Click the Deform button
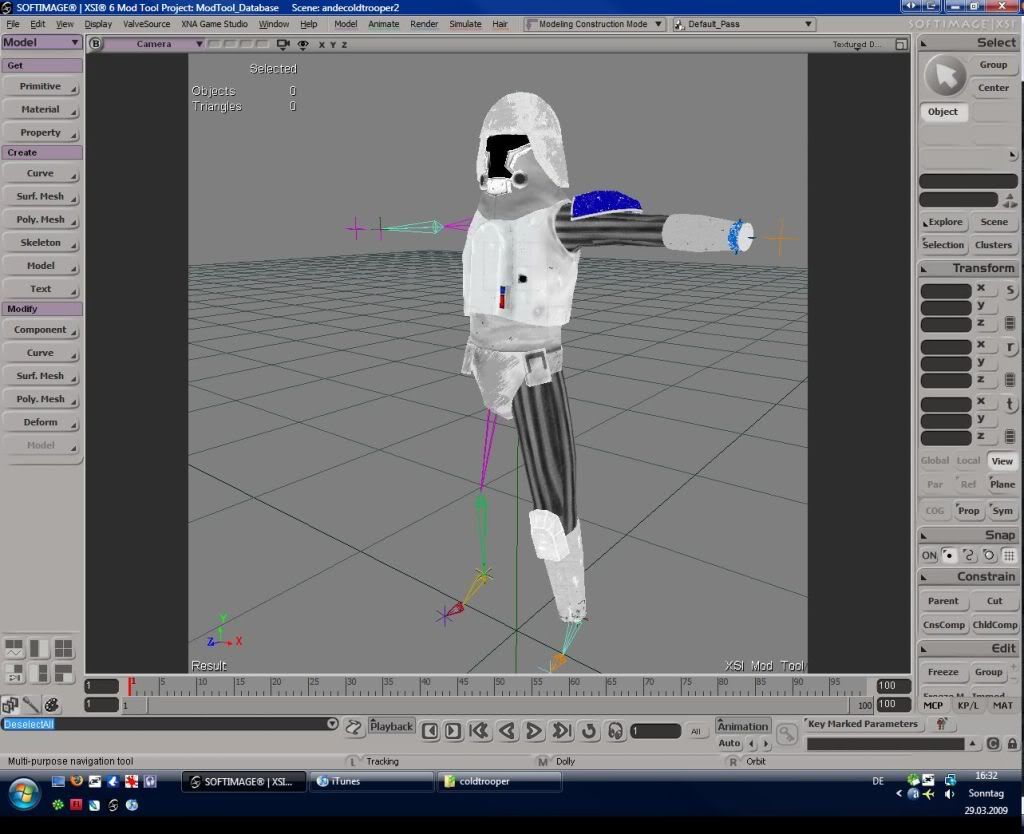 [x=41, y=422]
